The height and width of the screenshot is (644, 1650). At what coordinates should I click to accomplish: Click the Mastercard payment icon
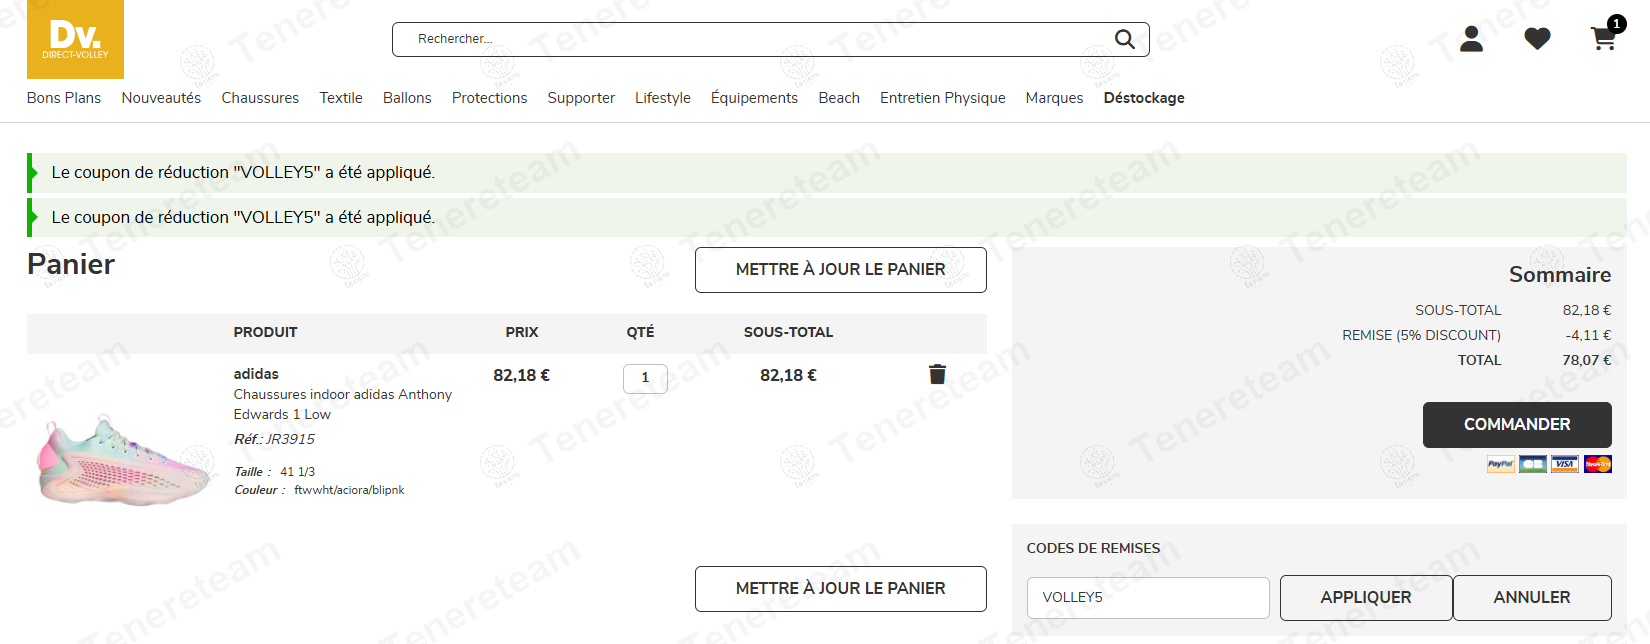pyautogui.click(x=1597, y=464)
